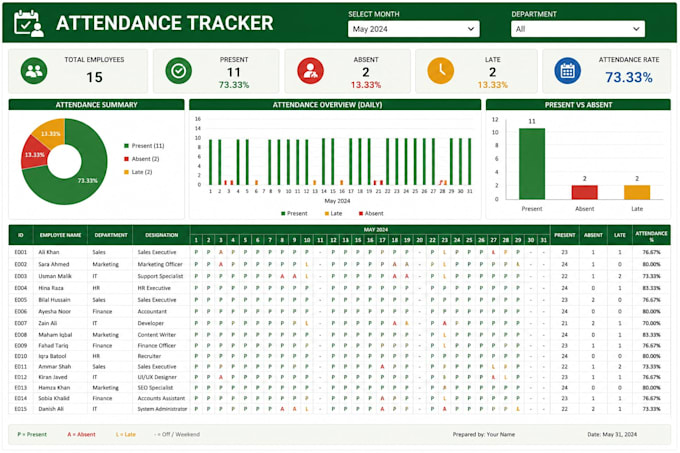This screenshot has width=680, height=453.
Task: Select the red Absent legend swatch in summary
Action: [127, 159]
